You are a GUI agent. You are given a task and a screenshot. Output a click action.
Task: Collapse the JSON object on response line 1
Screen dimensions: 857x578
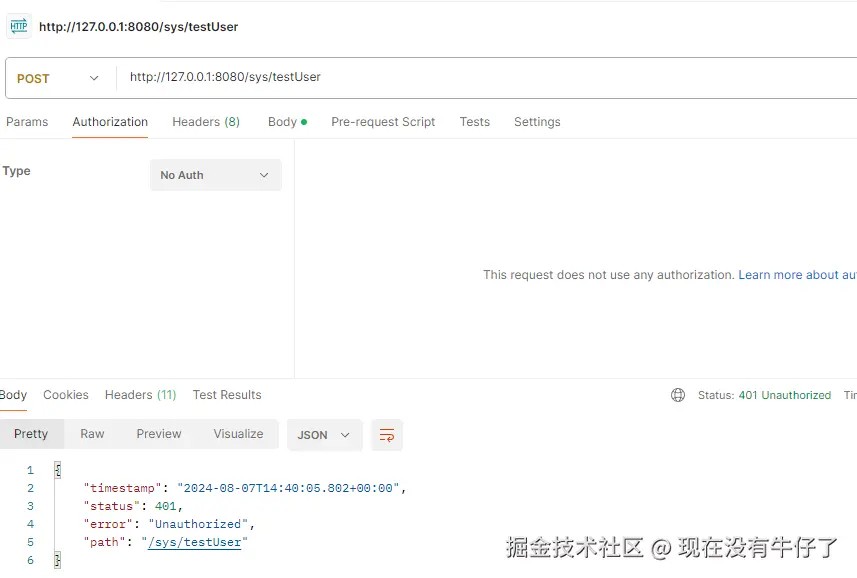(x=57, y=470)
